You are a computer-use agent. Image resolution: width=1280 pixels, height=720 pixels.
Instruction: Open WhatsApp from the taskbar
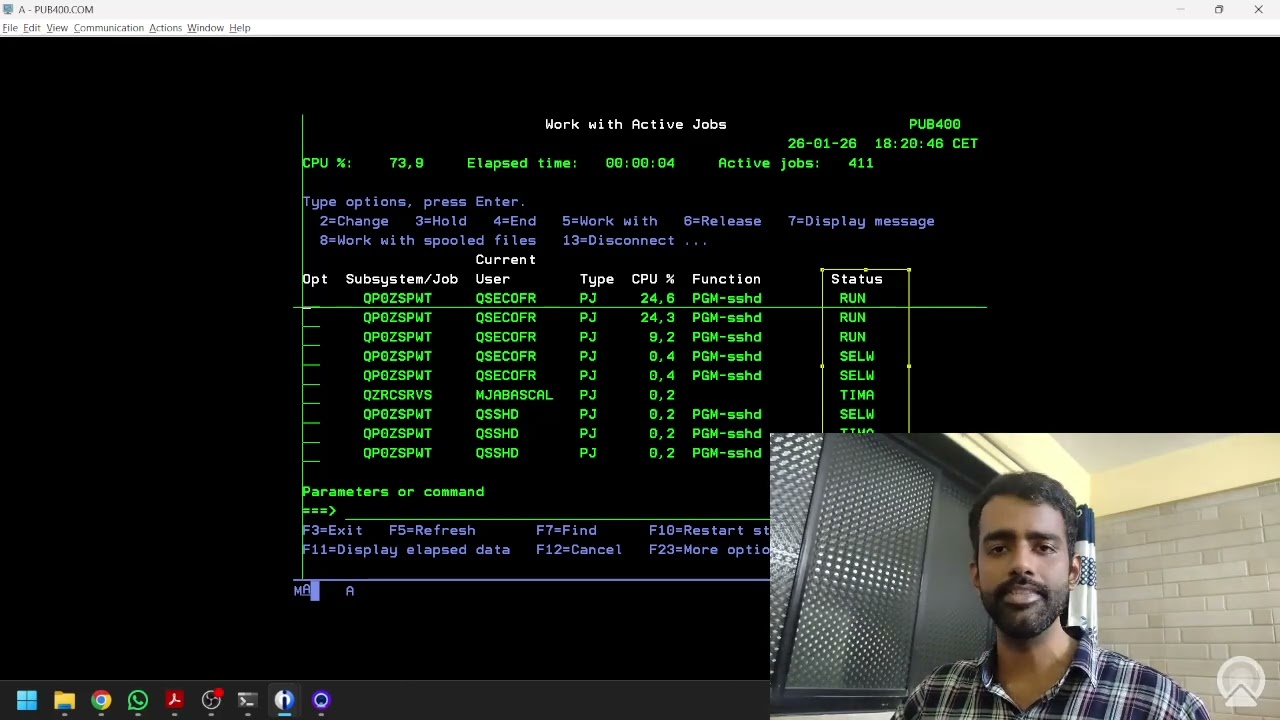(138, 700)
